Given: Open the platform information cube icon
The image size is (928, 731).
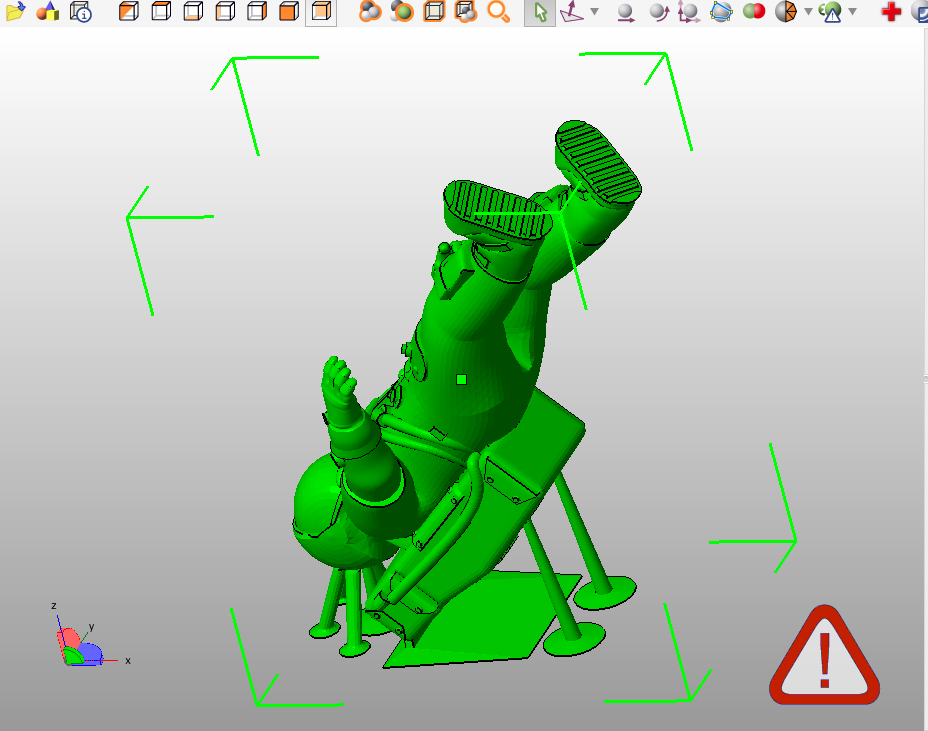Looking at the screenshot, I should [80, 11].
